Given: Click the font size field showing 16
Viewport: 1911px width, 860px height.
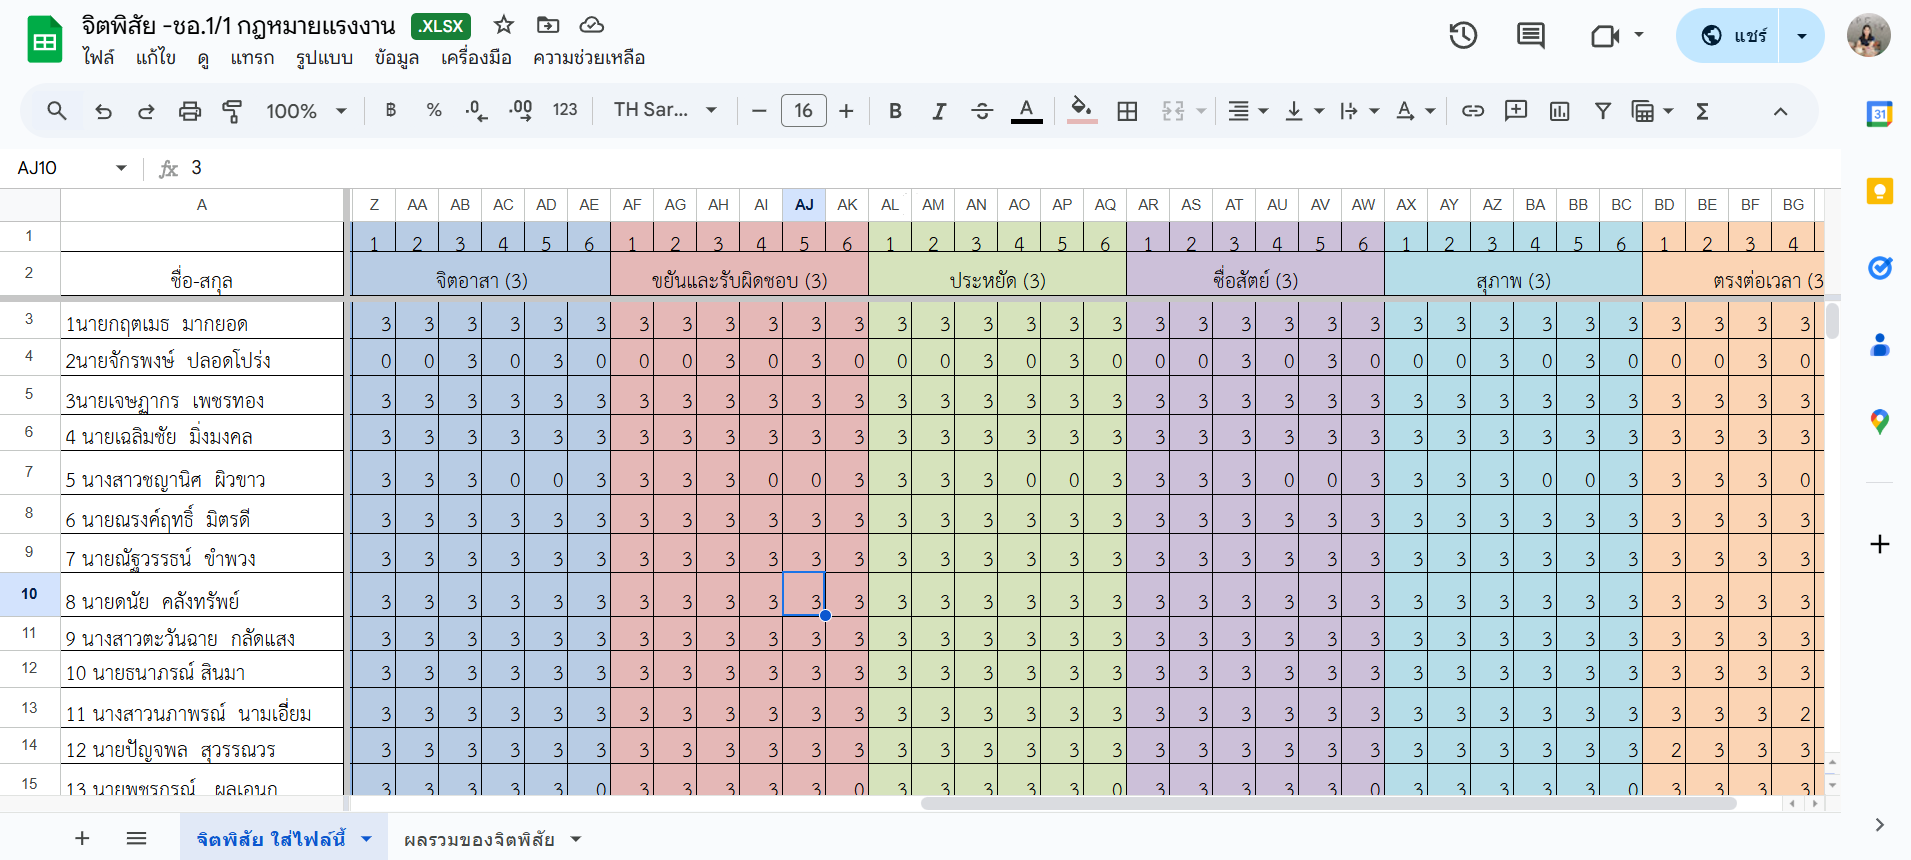Looking at the screenshot, I should click(803, 111).
